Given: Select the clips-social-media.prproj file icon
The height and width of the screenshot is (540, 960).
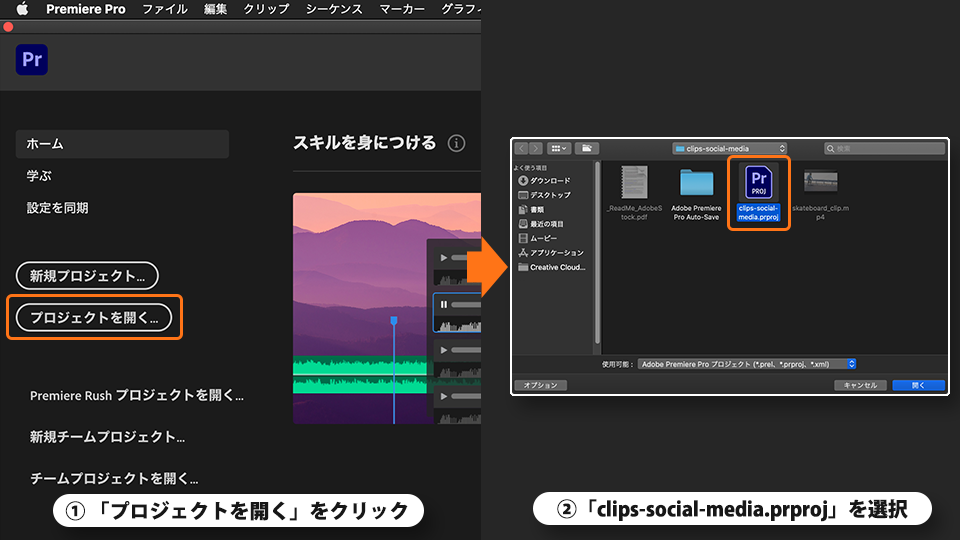Looking at the screenshot, I should coord(759,182).
